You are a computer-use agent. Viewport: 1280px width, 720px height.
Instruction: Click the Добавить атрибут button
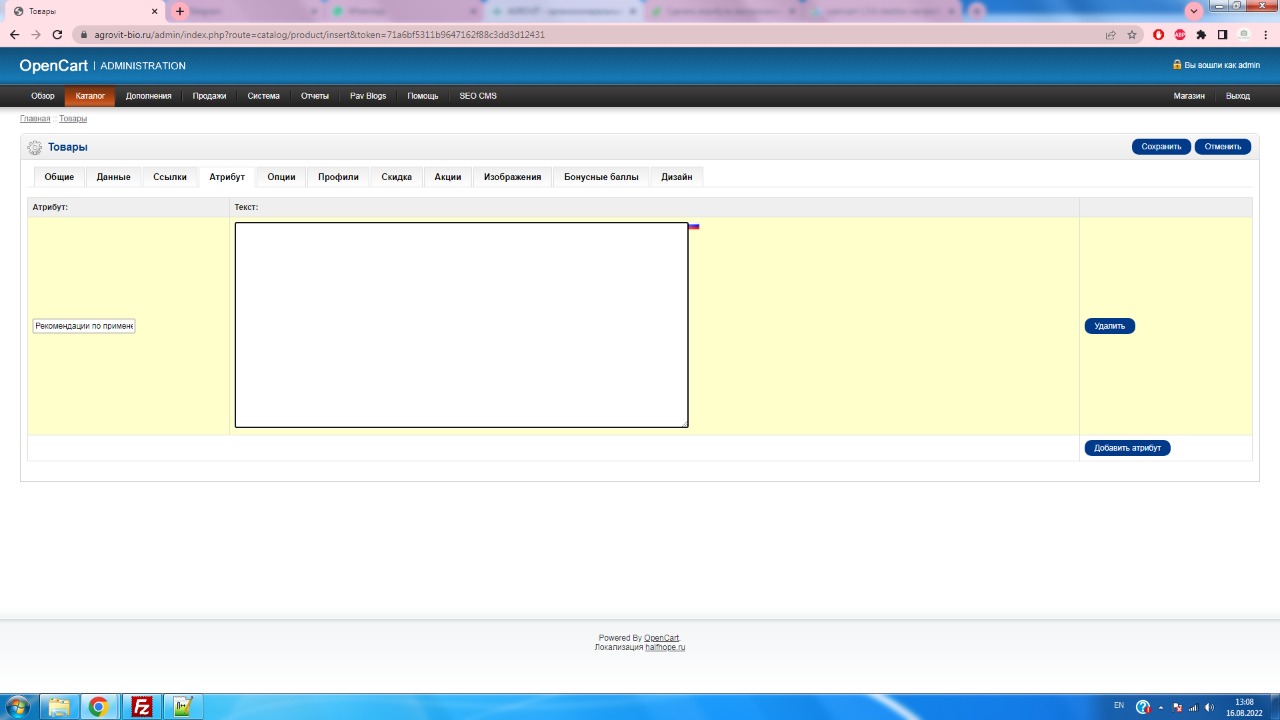tap(1127, 448)
